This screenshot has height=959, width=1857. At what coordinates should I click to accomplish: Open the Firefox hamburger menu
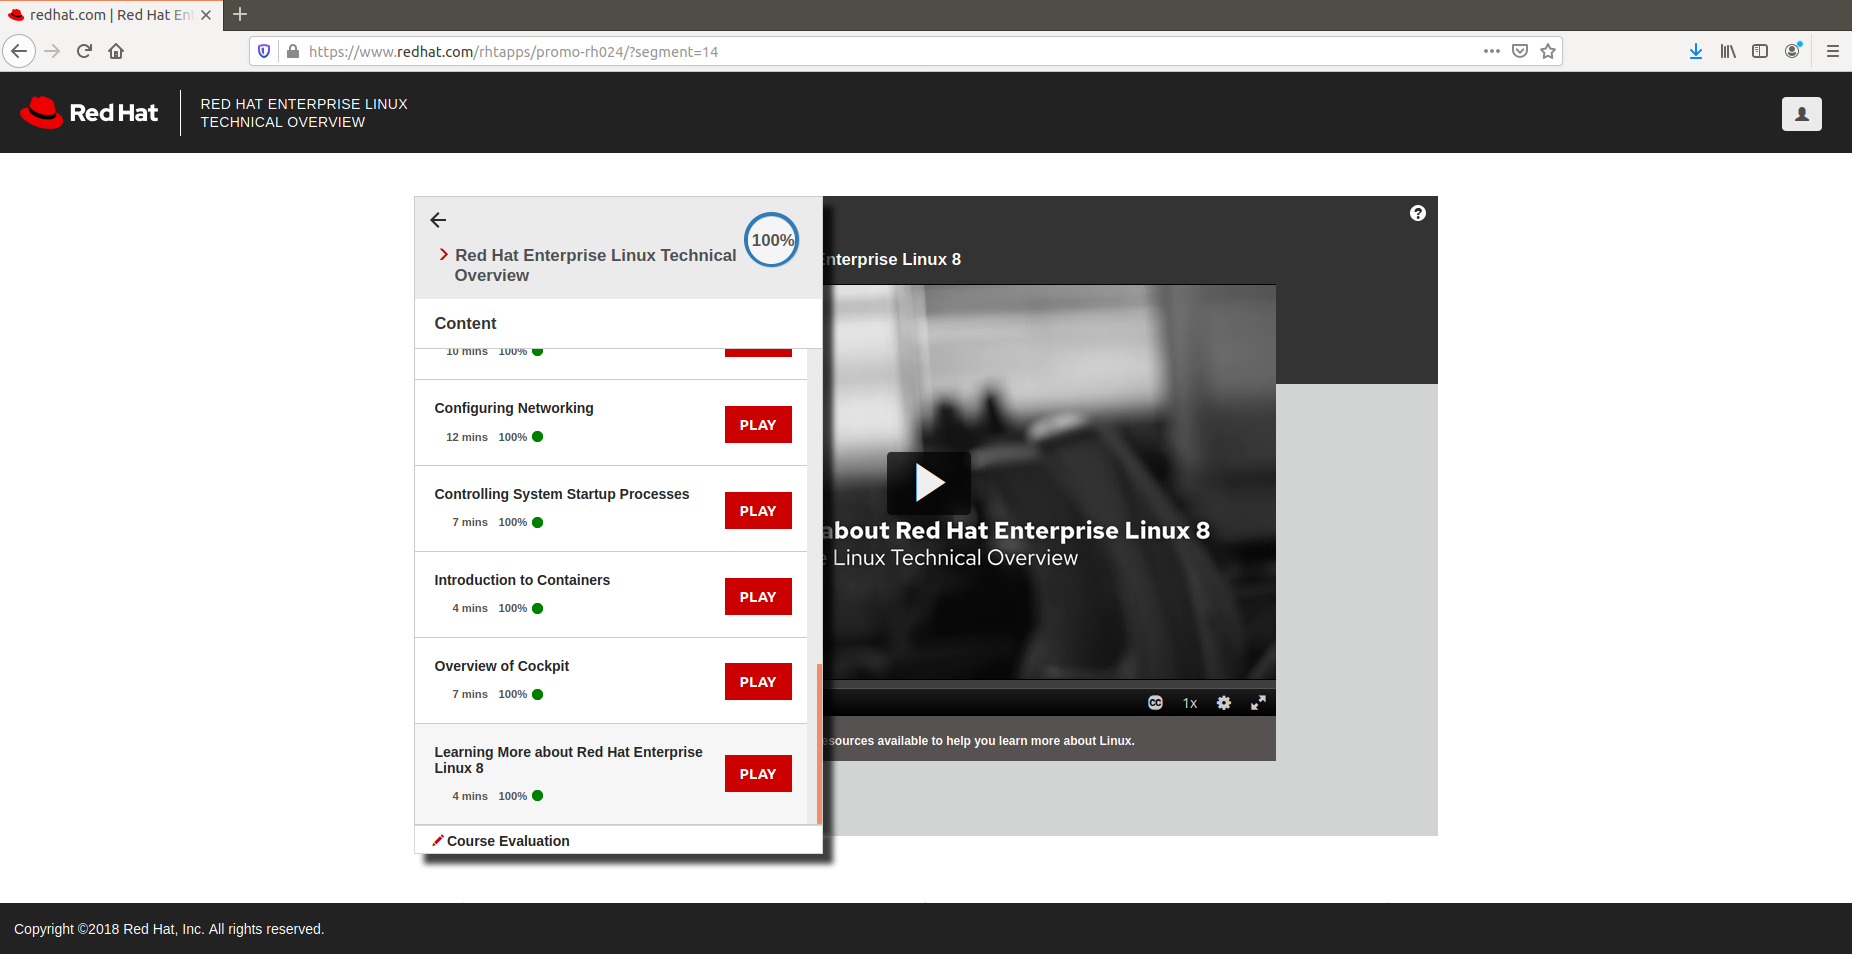pos(1833,51)
